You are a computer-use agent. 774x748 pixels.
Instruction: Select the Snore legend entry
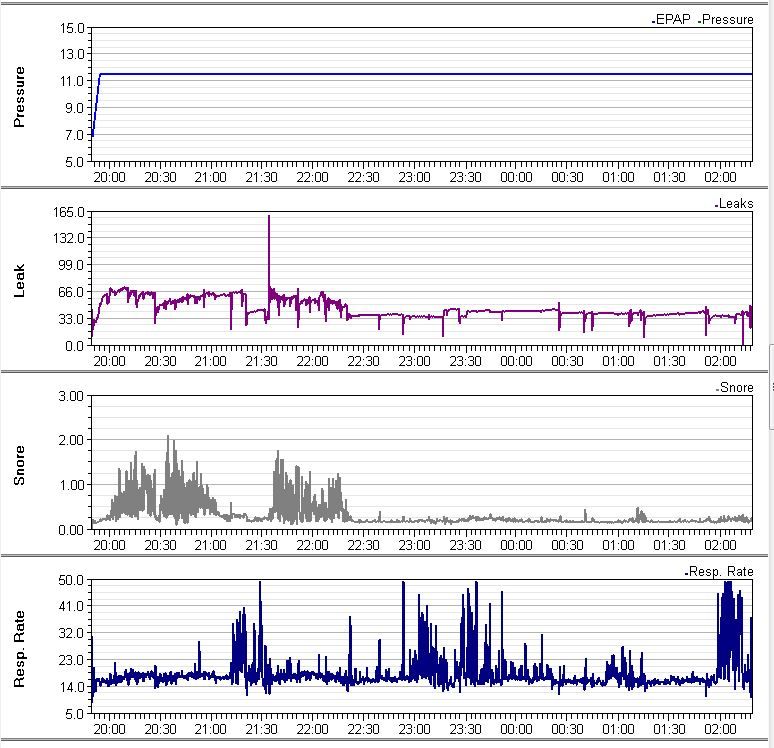point(737,387)
